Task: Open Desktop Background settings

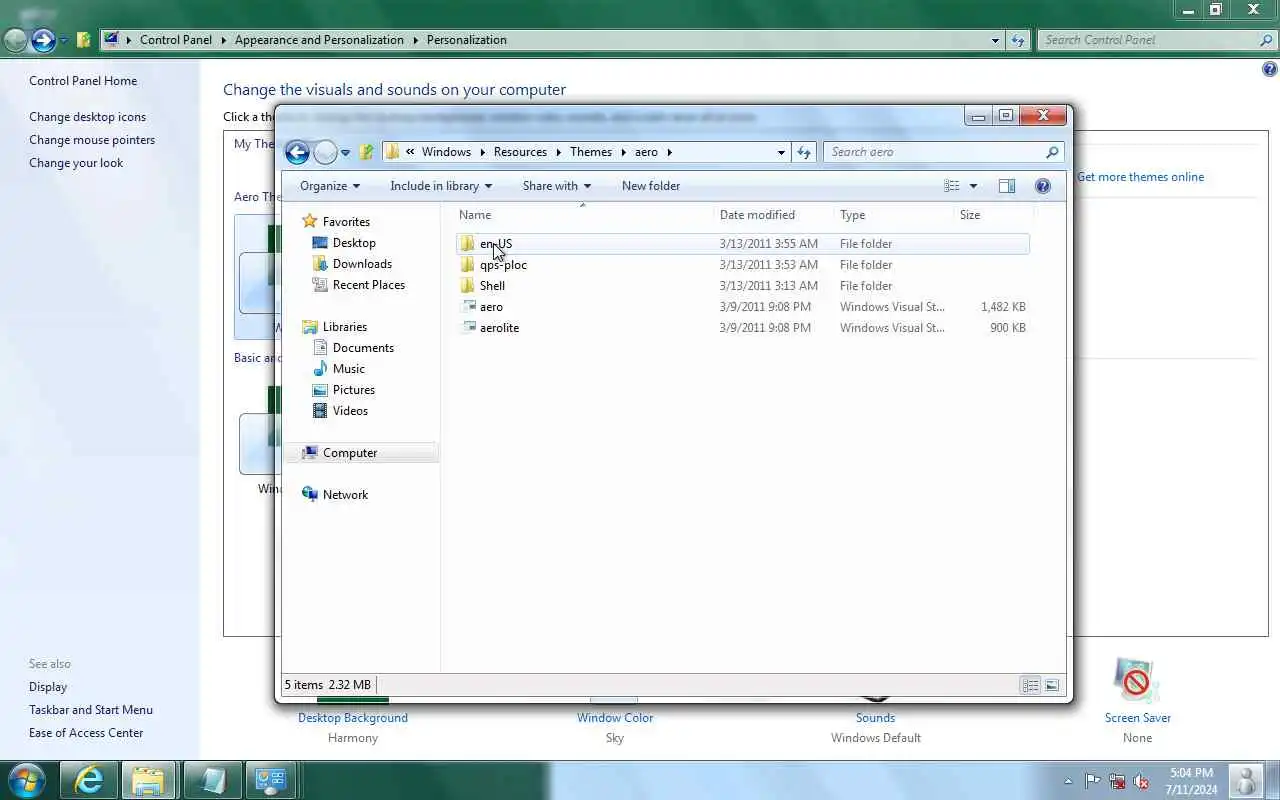Action: point(353,718)
